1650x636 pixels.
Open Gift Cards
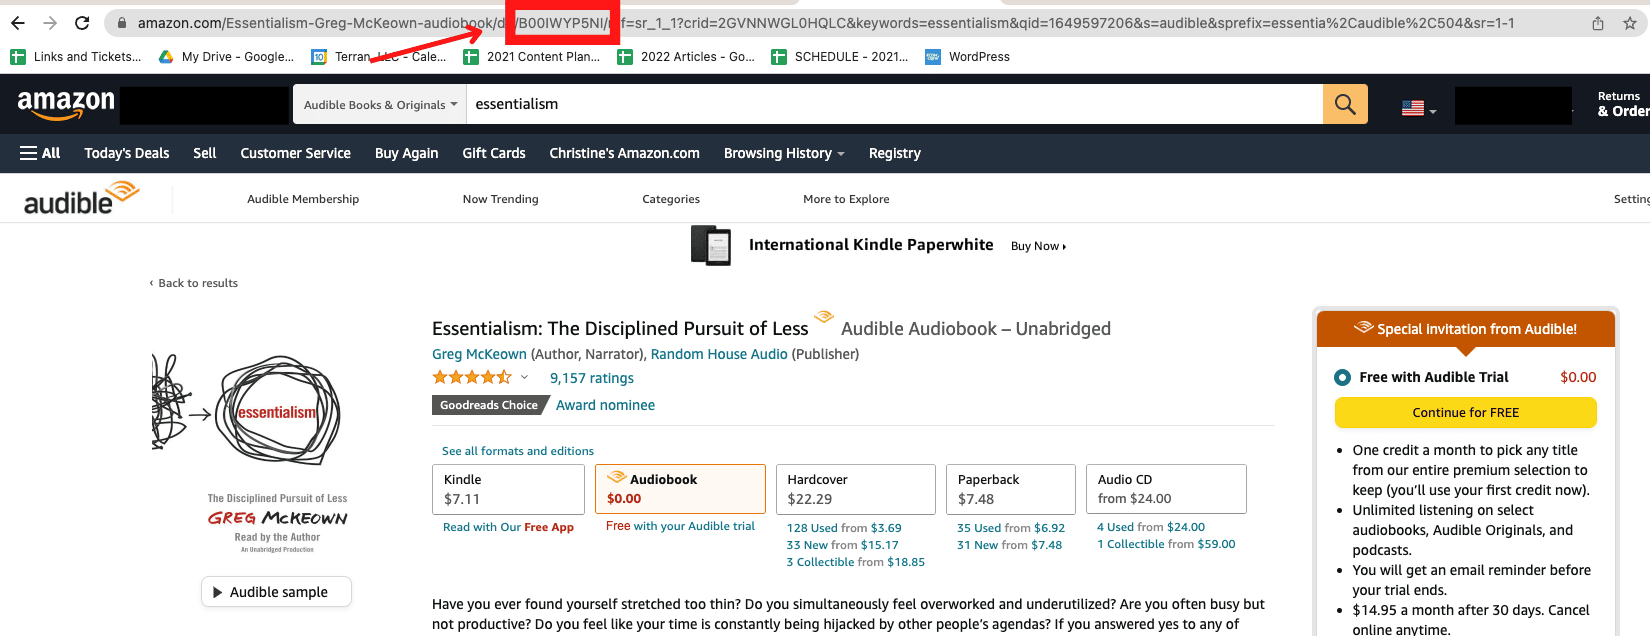tap(494, 153)
